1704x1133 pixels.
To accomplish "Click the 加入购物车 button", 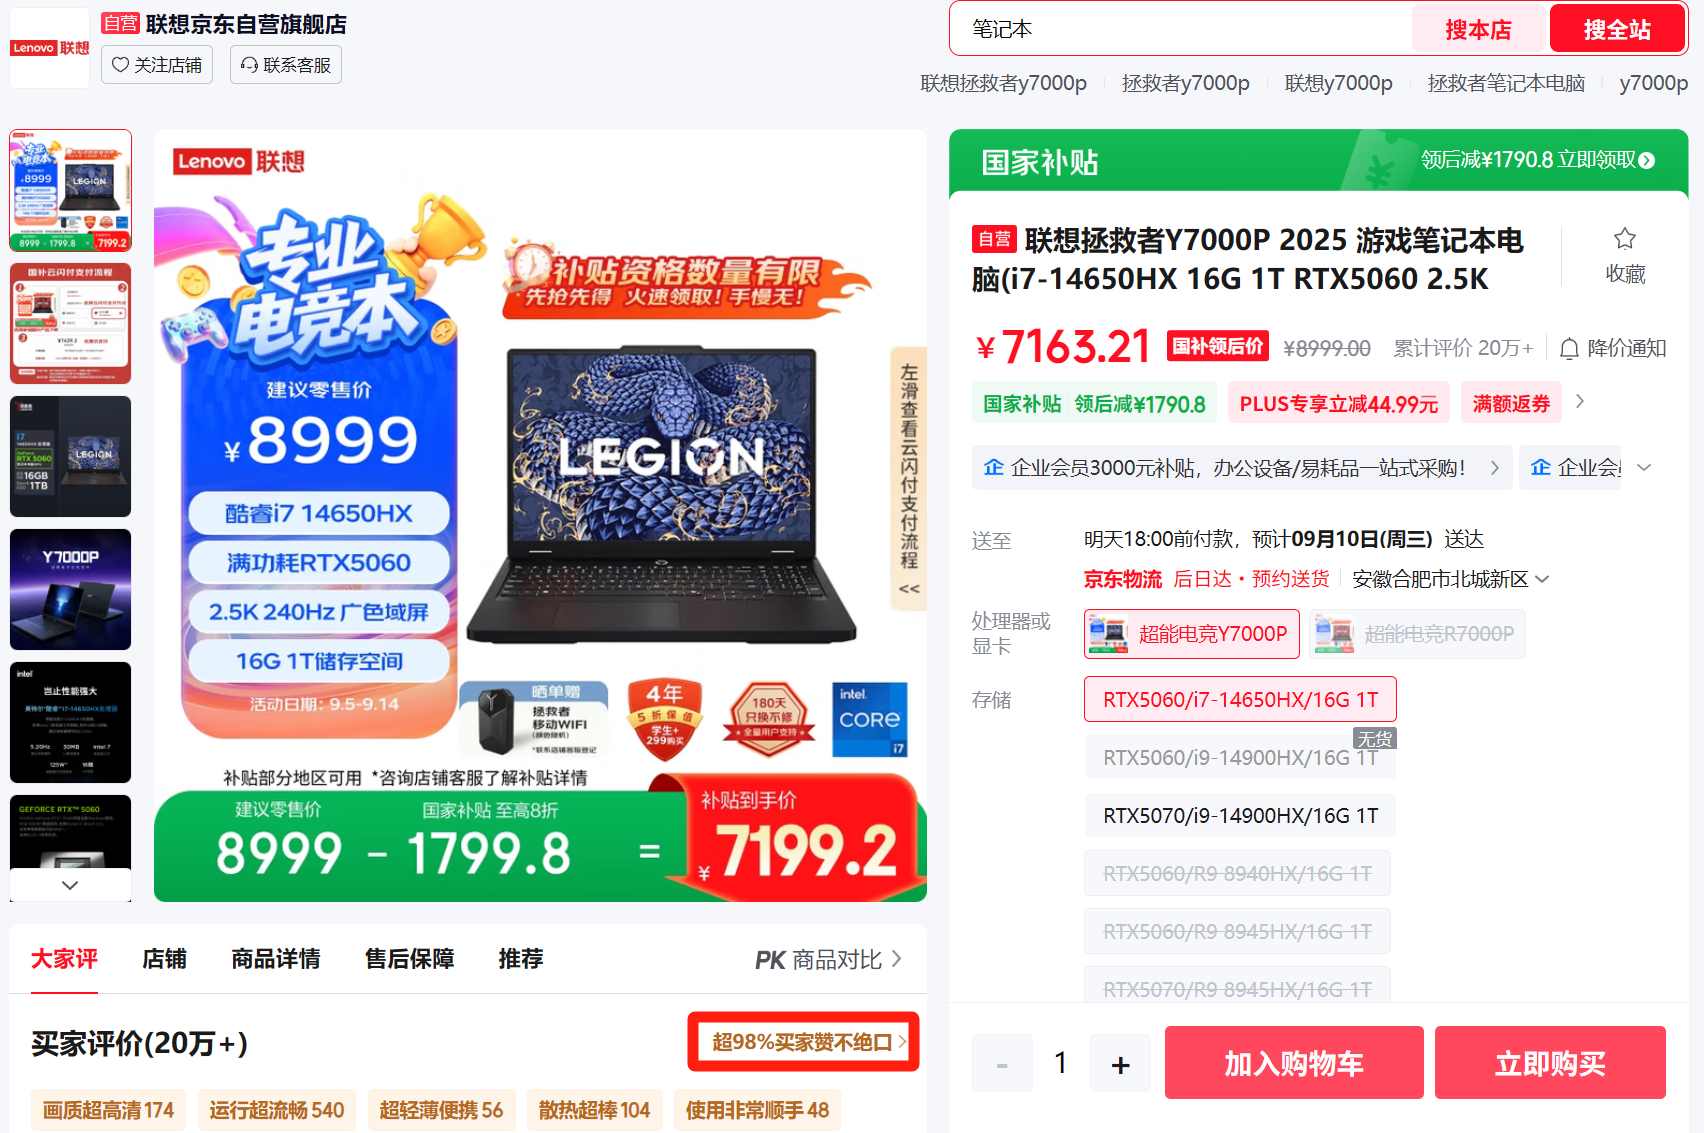I will click(1294, 1063).
